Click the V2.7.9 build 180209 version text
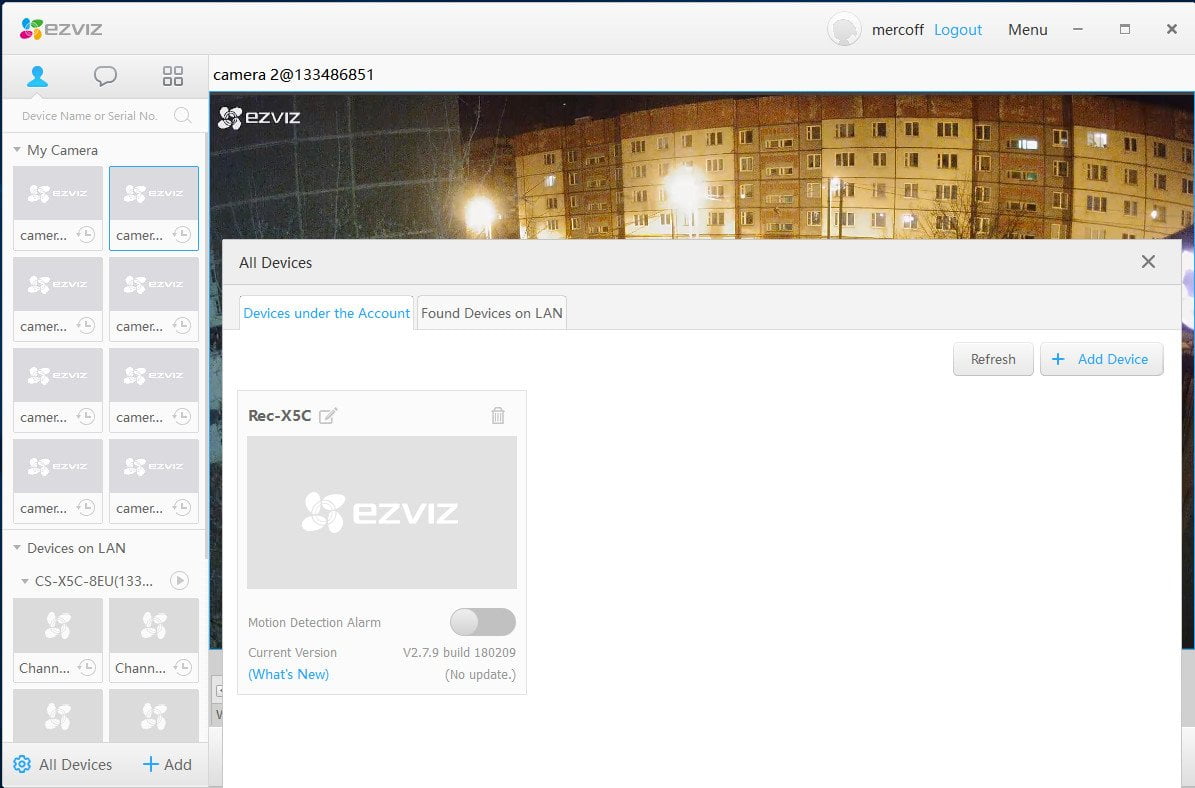 click(459, 652)
